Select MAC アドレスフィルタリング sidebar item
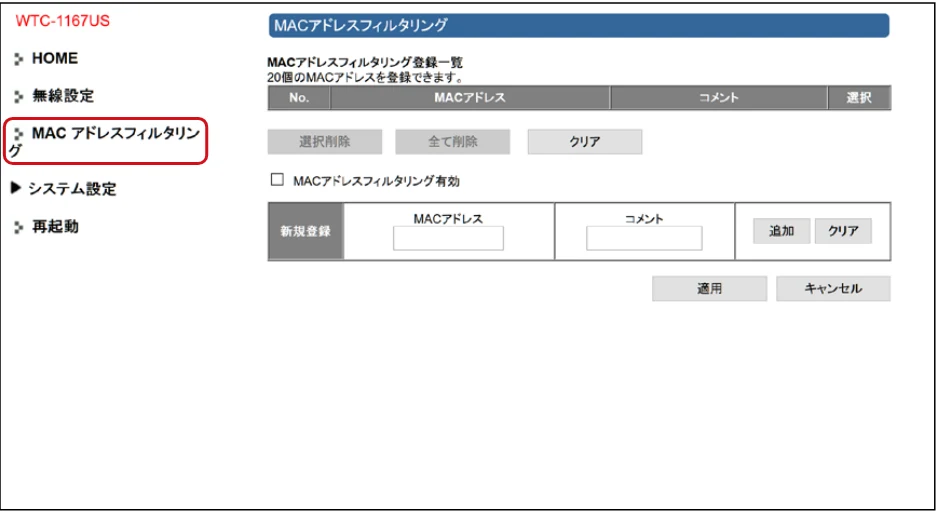The image size is (938, 513). pyautogui.click(x=105, y=141)
